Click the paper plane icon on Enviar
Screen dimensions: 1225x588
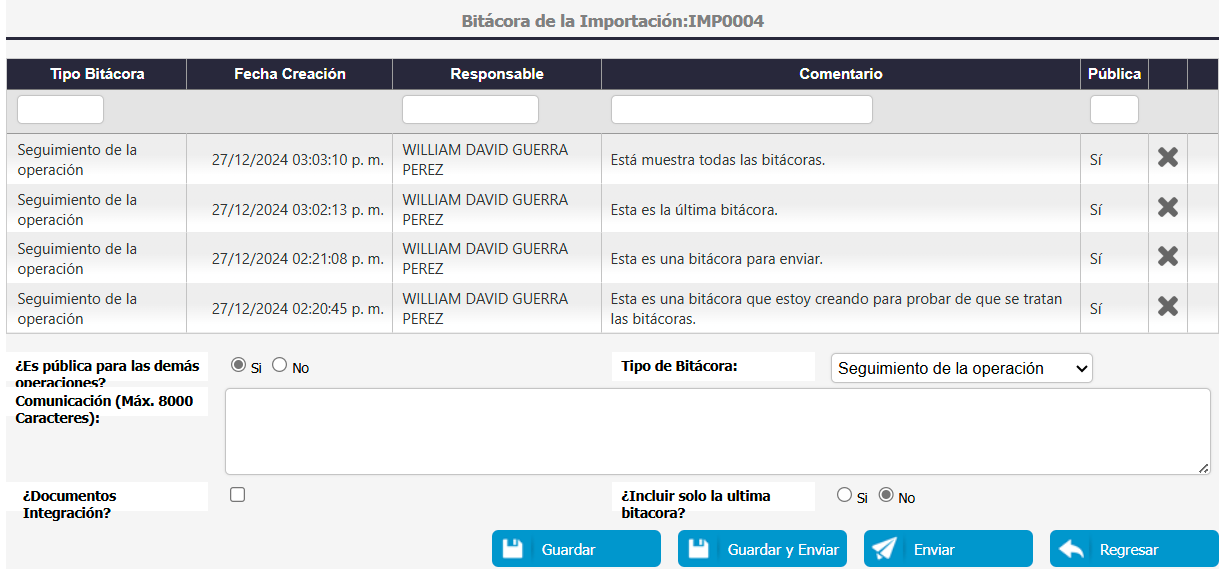point(884,549)
